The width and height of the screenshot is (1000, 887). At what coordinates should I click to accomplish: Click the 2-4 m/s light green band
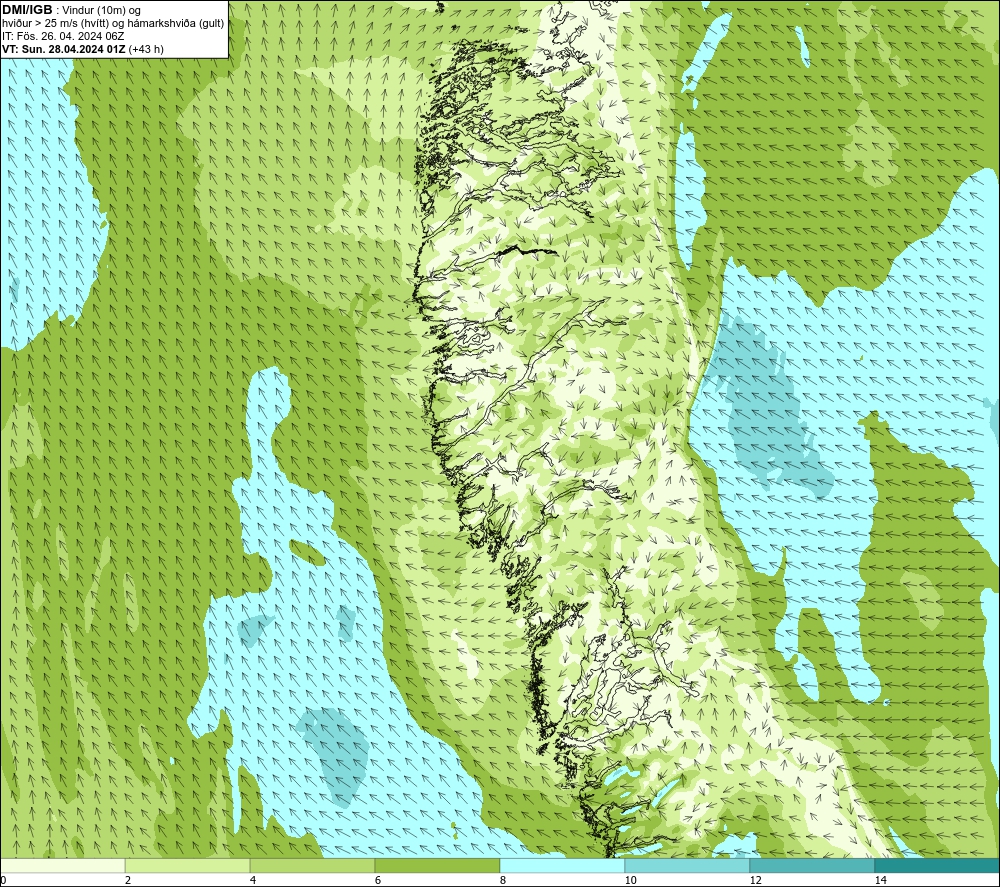click(x=188, y=865)
